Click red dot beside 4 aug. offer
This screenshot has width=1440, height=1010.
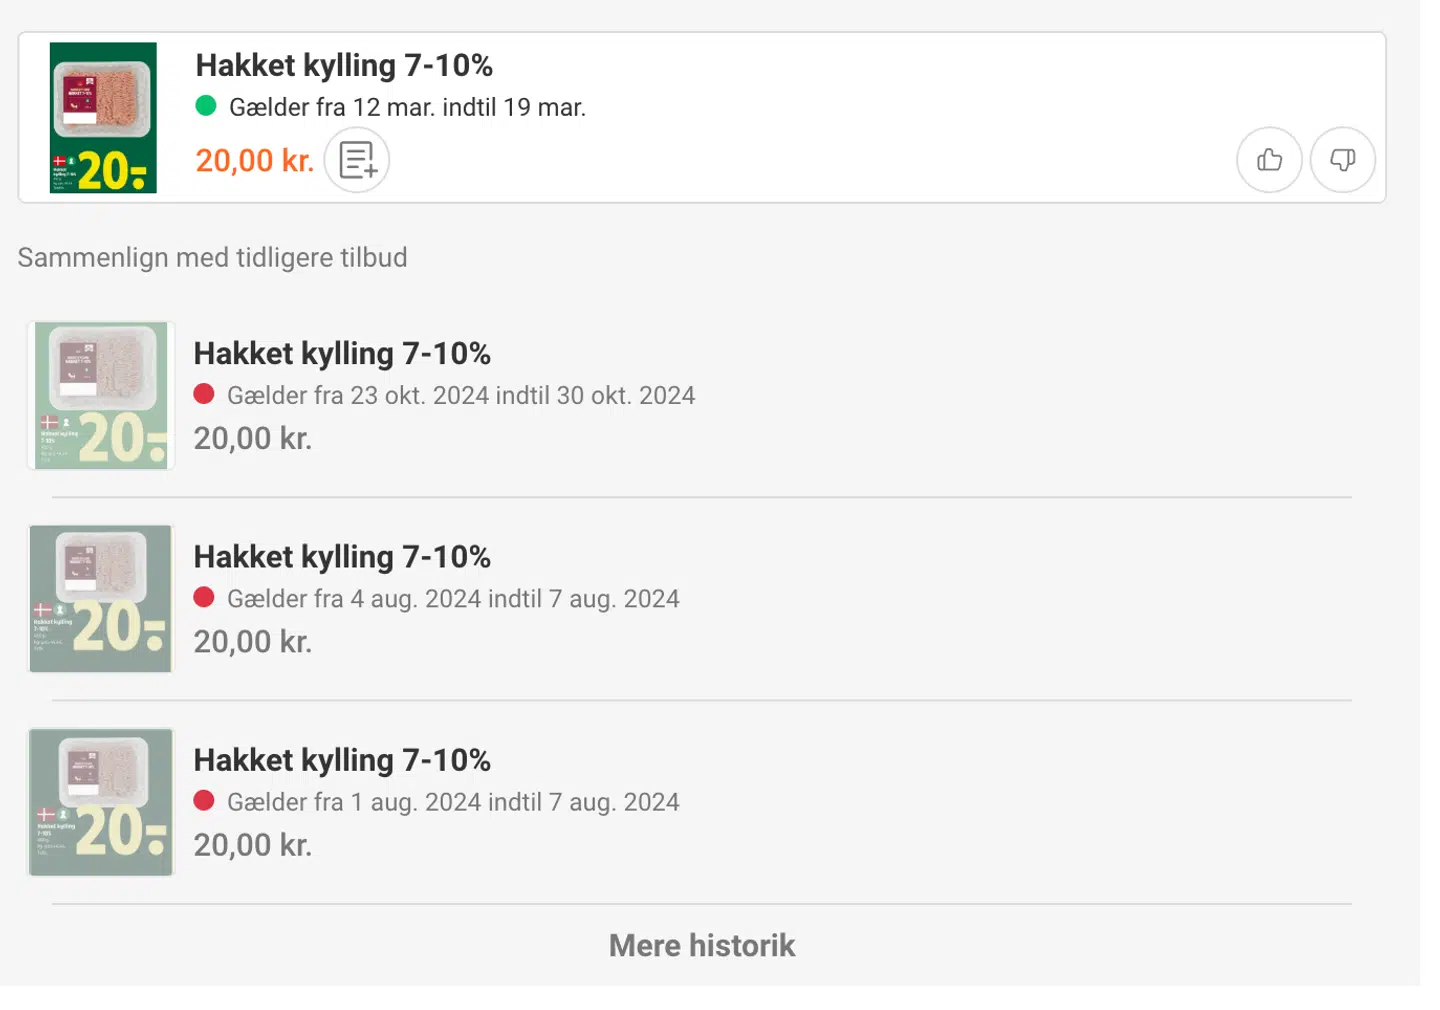(x=204, y=597)
